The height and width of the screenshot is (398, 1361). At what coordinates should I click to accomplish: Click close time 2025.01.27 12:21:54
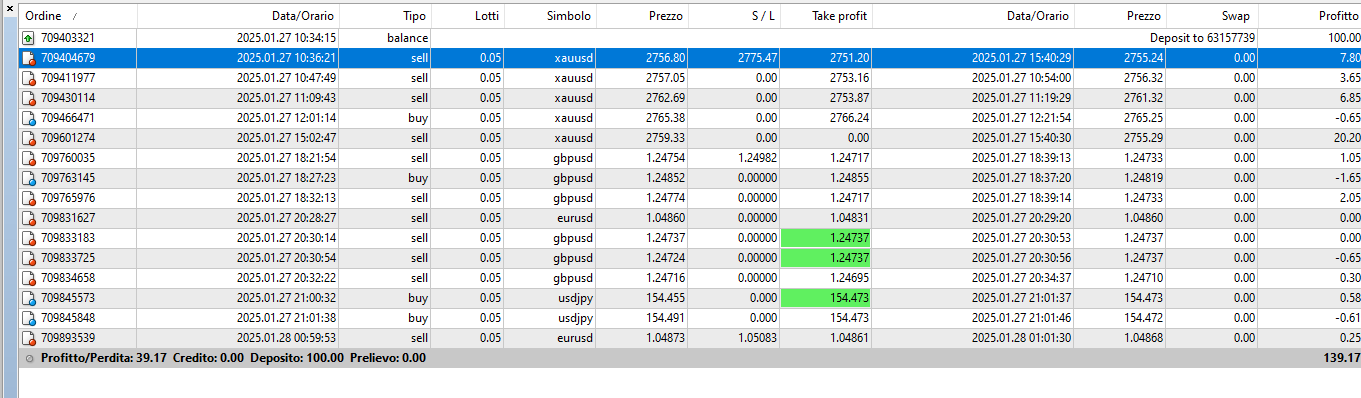[x=1022, y=118]
